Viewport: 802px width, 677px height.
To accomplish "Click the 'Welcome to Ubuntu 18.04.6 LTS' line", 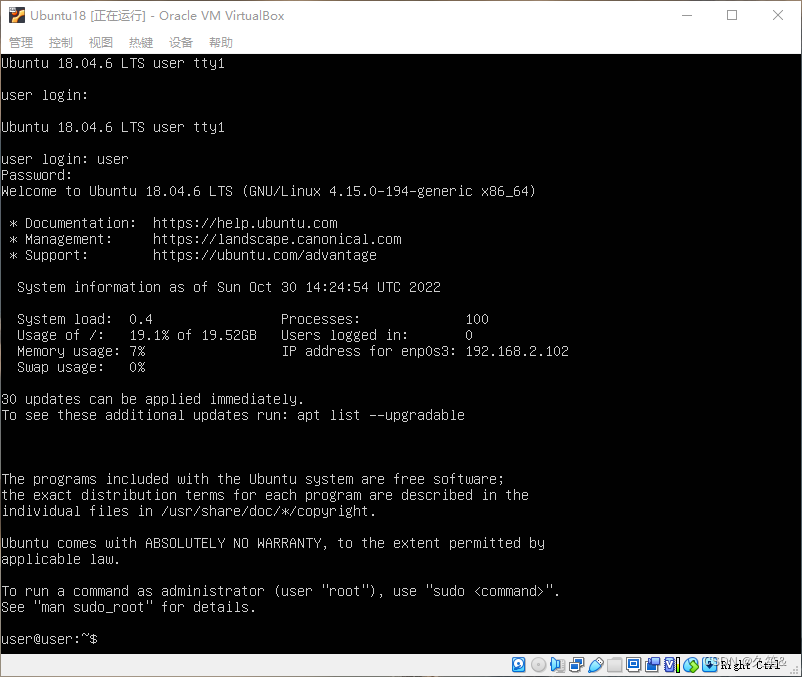I will pyautogui.click(x=269, y=191).
